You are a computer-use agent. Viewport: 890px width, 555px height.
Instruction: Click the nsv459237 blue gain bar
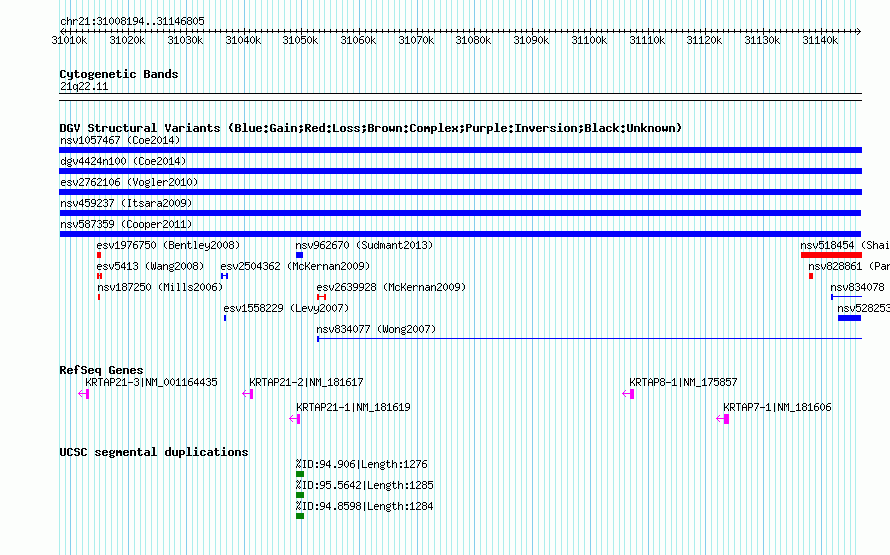pos(460,213)
